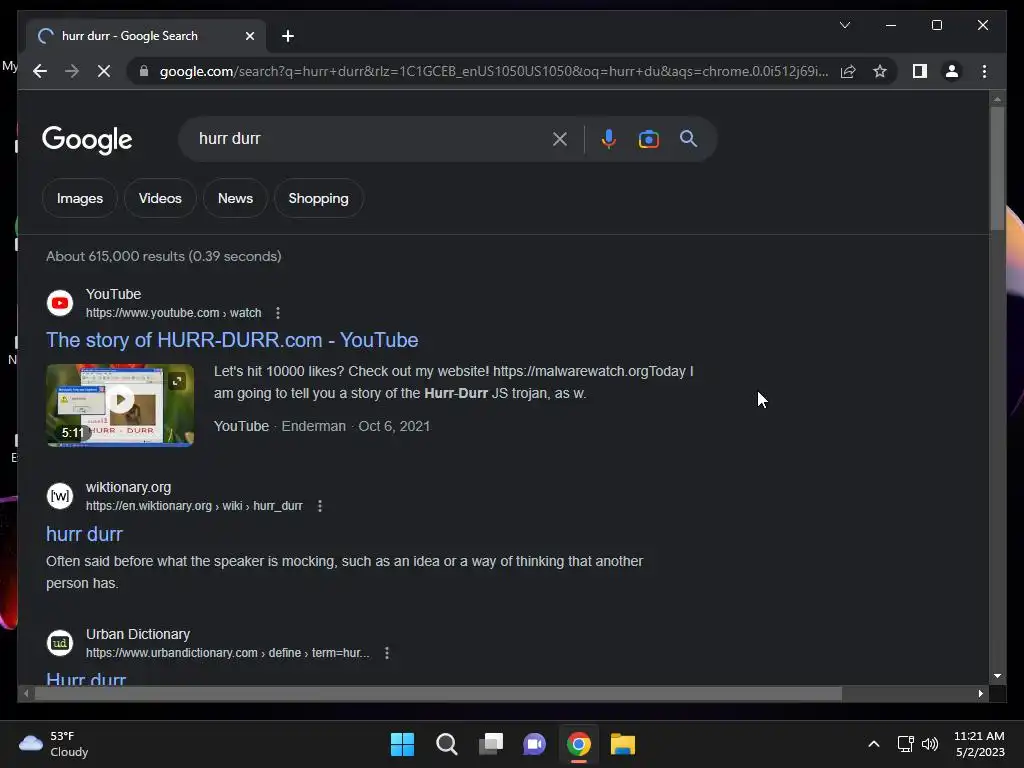Search by voice with microphone icon

pos(609,139)
